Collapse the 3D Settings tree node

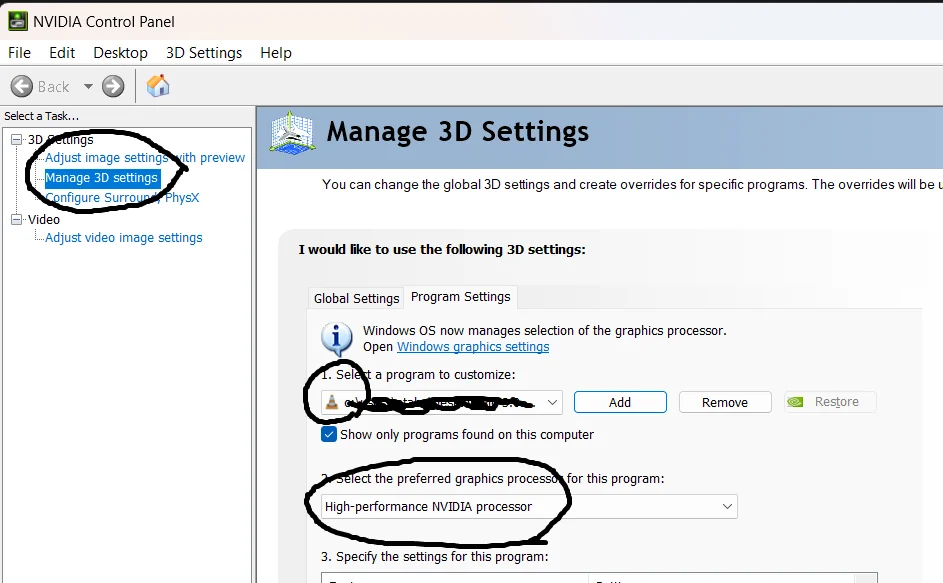(16, 140)
